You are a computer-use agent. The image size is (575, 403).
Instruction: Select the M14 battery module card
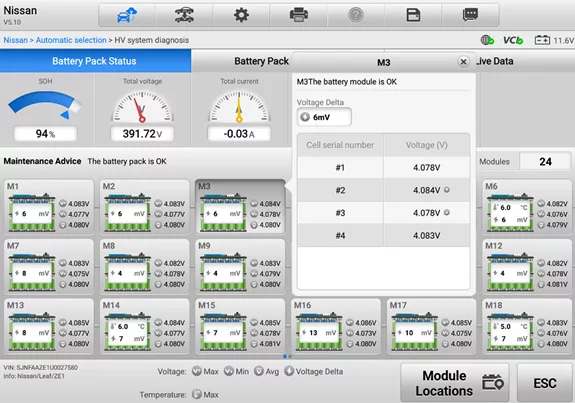tap(144, 326)
